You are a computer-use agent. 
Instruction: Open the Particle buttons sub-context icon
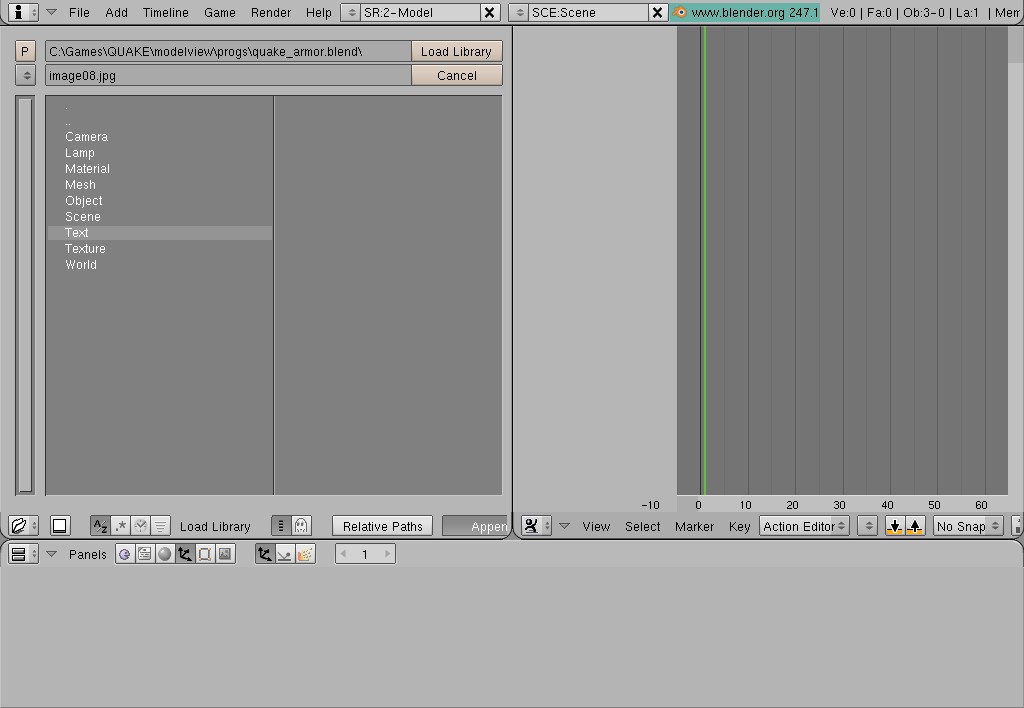[x=305, y=554]
